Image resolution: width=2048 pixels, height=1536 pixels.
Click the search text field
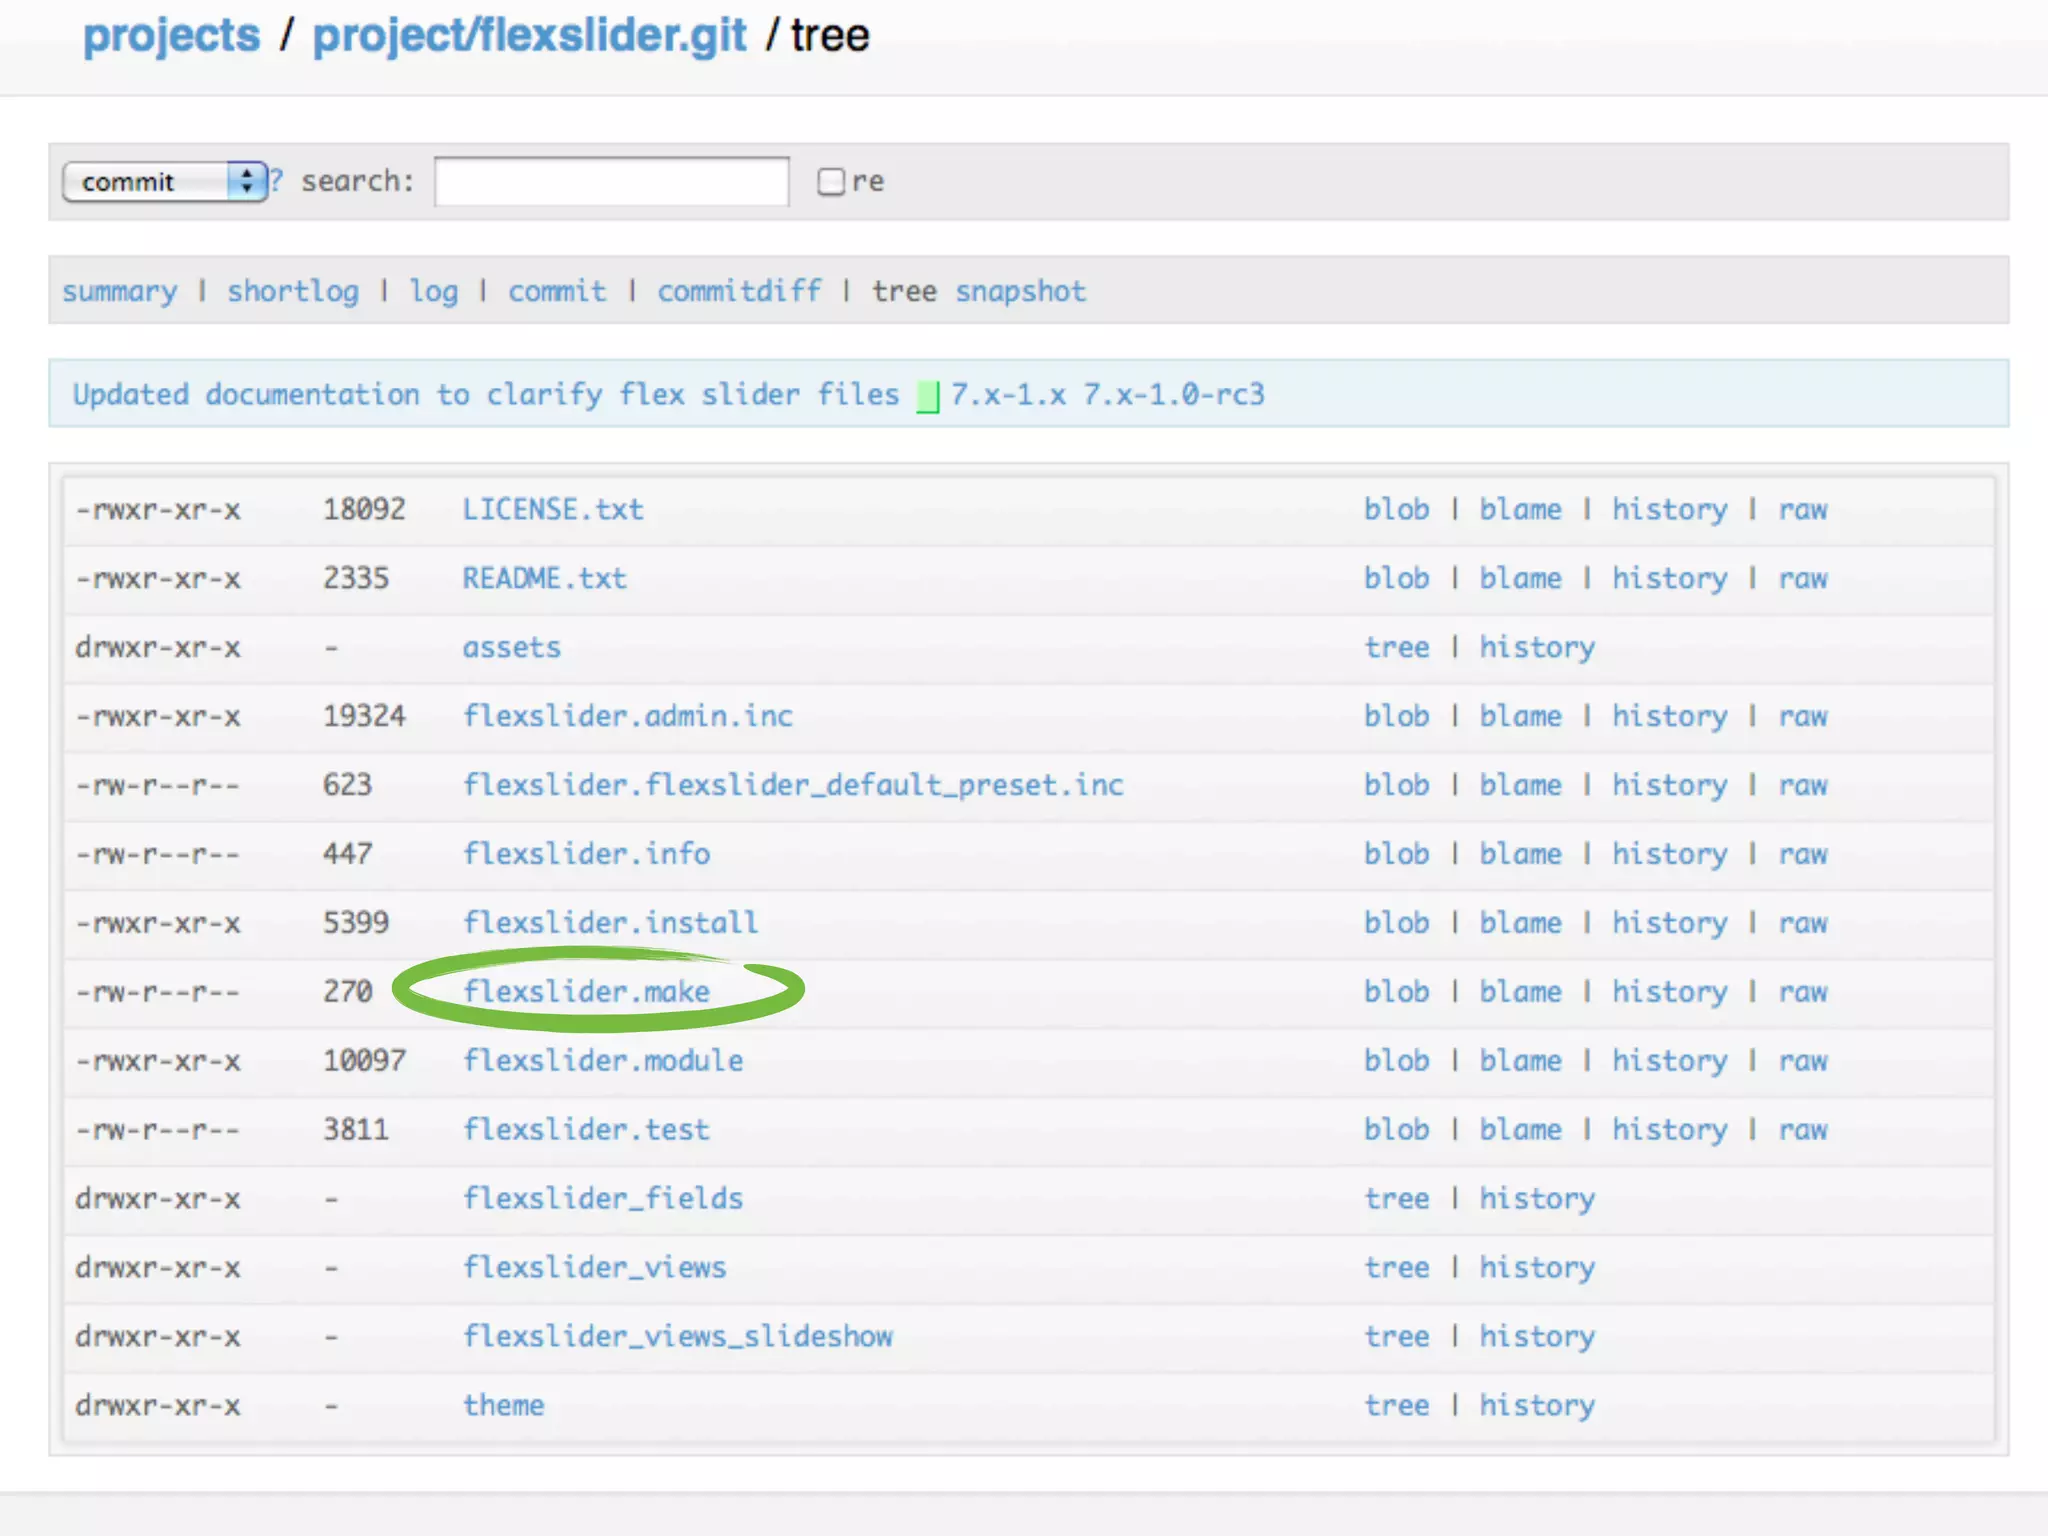pyautogui.click(x=611, y=182)
